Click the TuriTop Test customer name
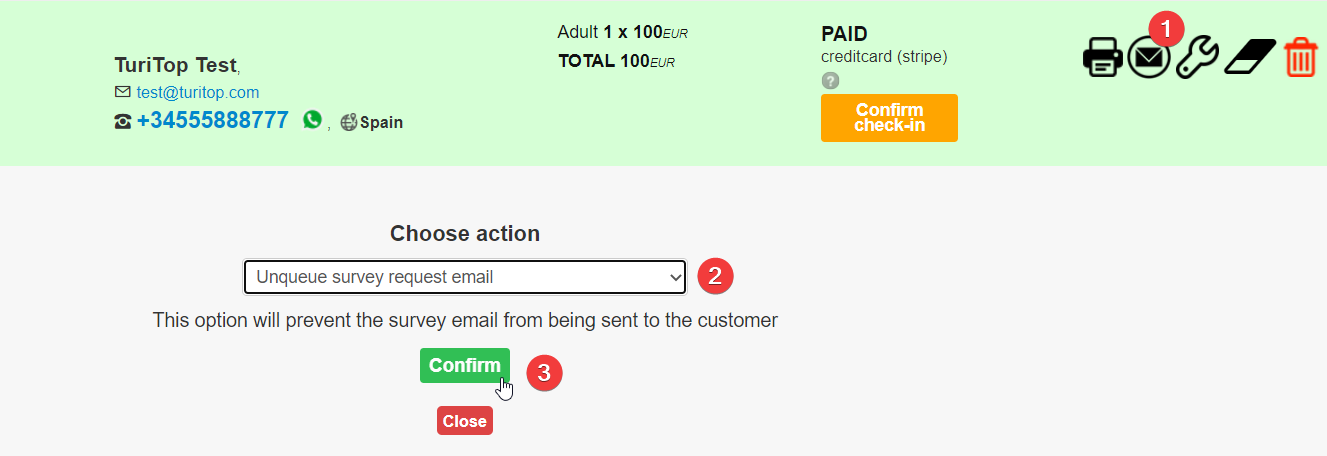The image size is (1327, 456). point(176,66)
